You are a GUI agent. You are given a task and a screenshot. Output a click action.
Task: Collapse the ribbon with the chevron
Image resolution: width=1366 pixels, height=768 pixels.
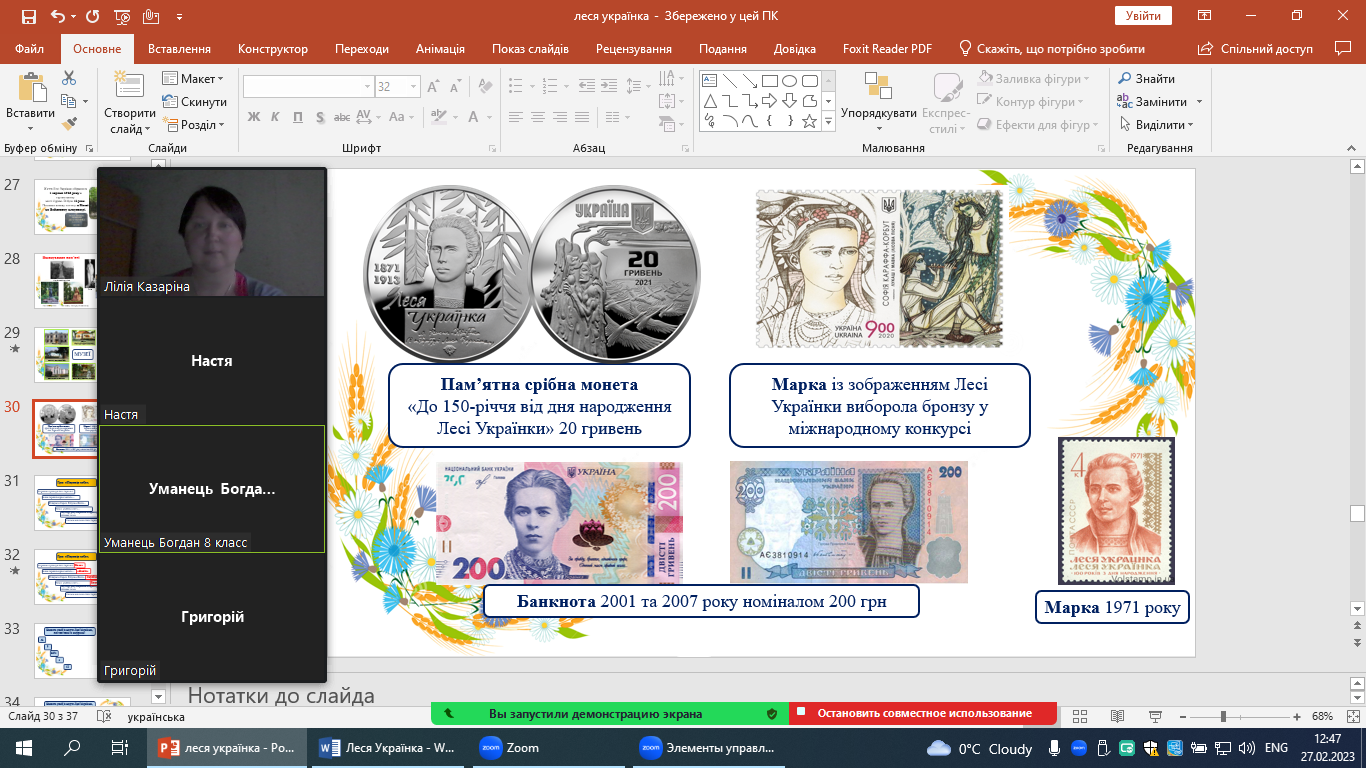tap(1352, 148)
